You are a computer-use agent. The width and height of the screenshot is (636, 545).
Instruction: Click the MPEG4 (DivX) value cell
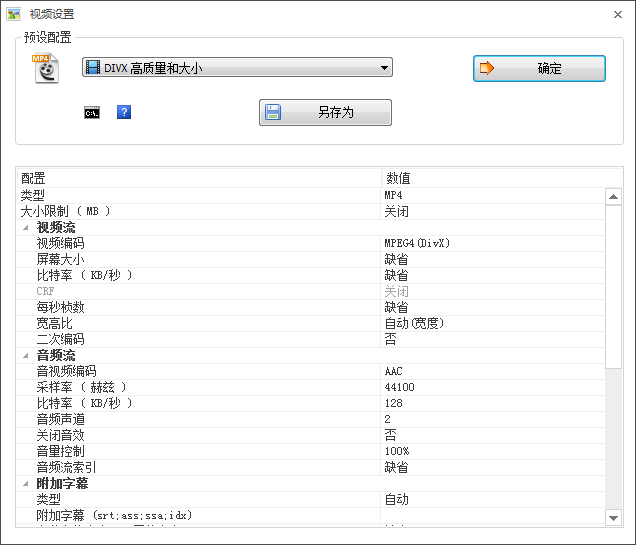point(492,243)
